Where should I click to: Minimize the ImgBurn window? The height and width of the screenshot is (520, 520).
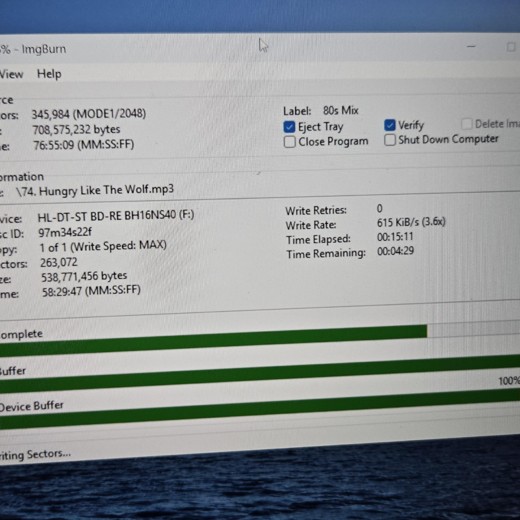[x=471, y=46]
